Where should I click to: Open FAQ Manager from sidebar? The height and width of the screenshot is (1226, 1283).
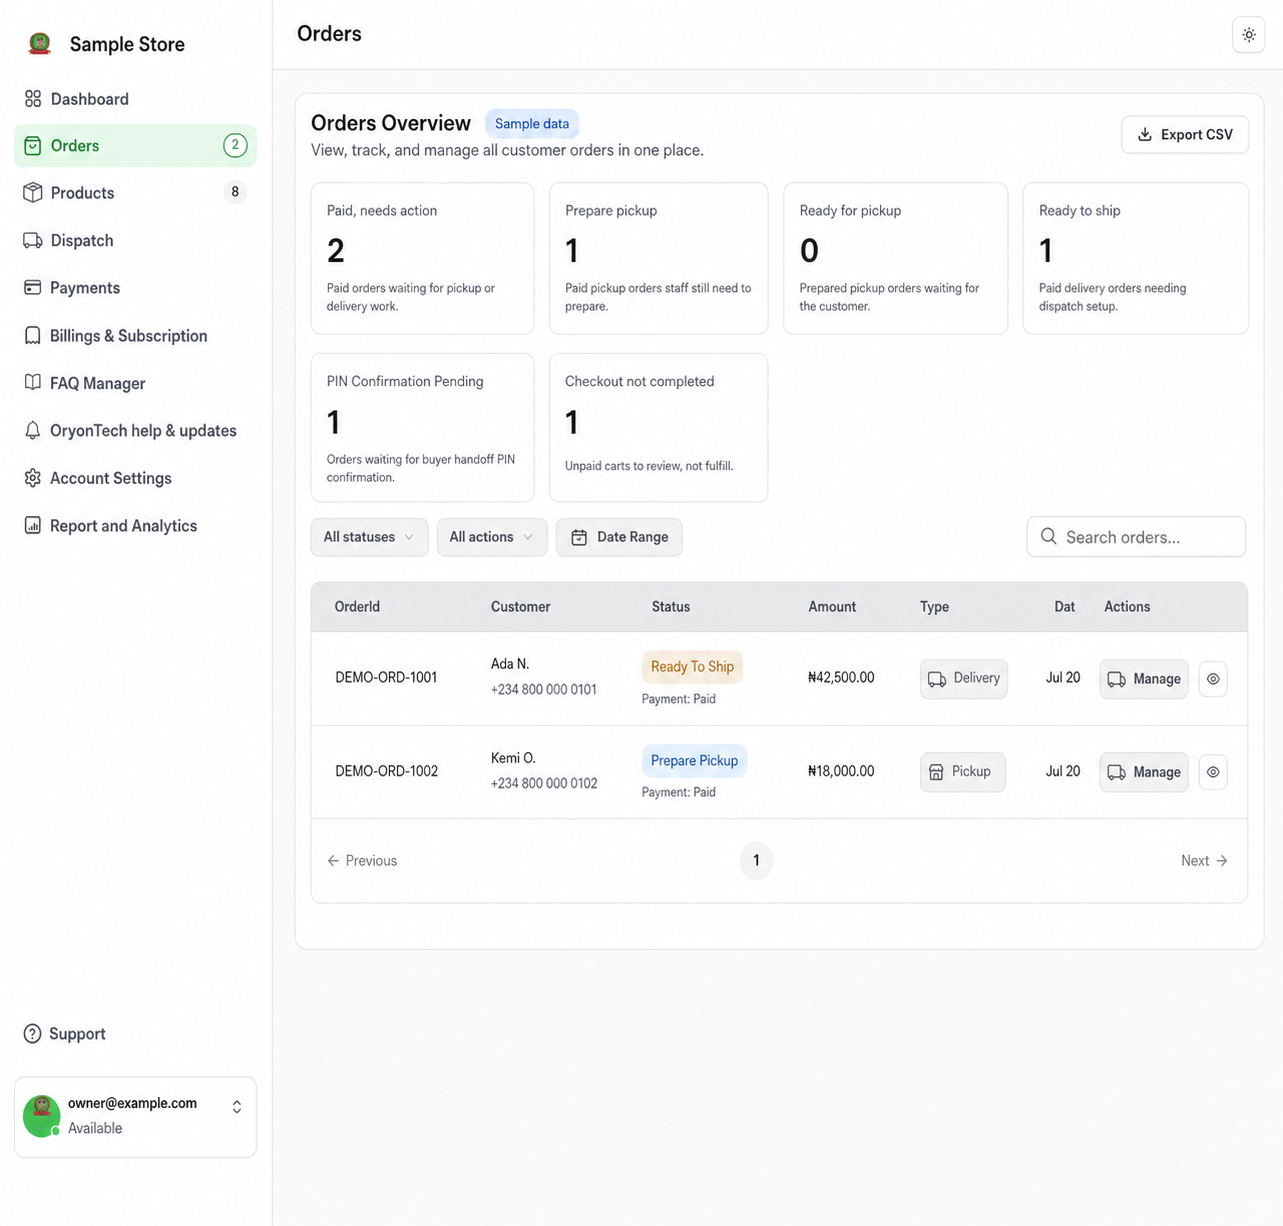[135, 383]
